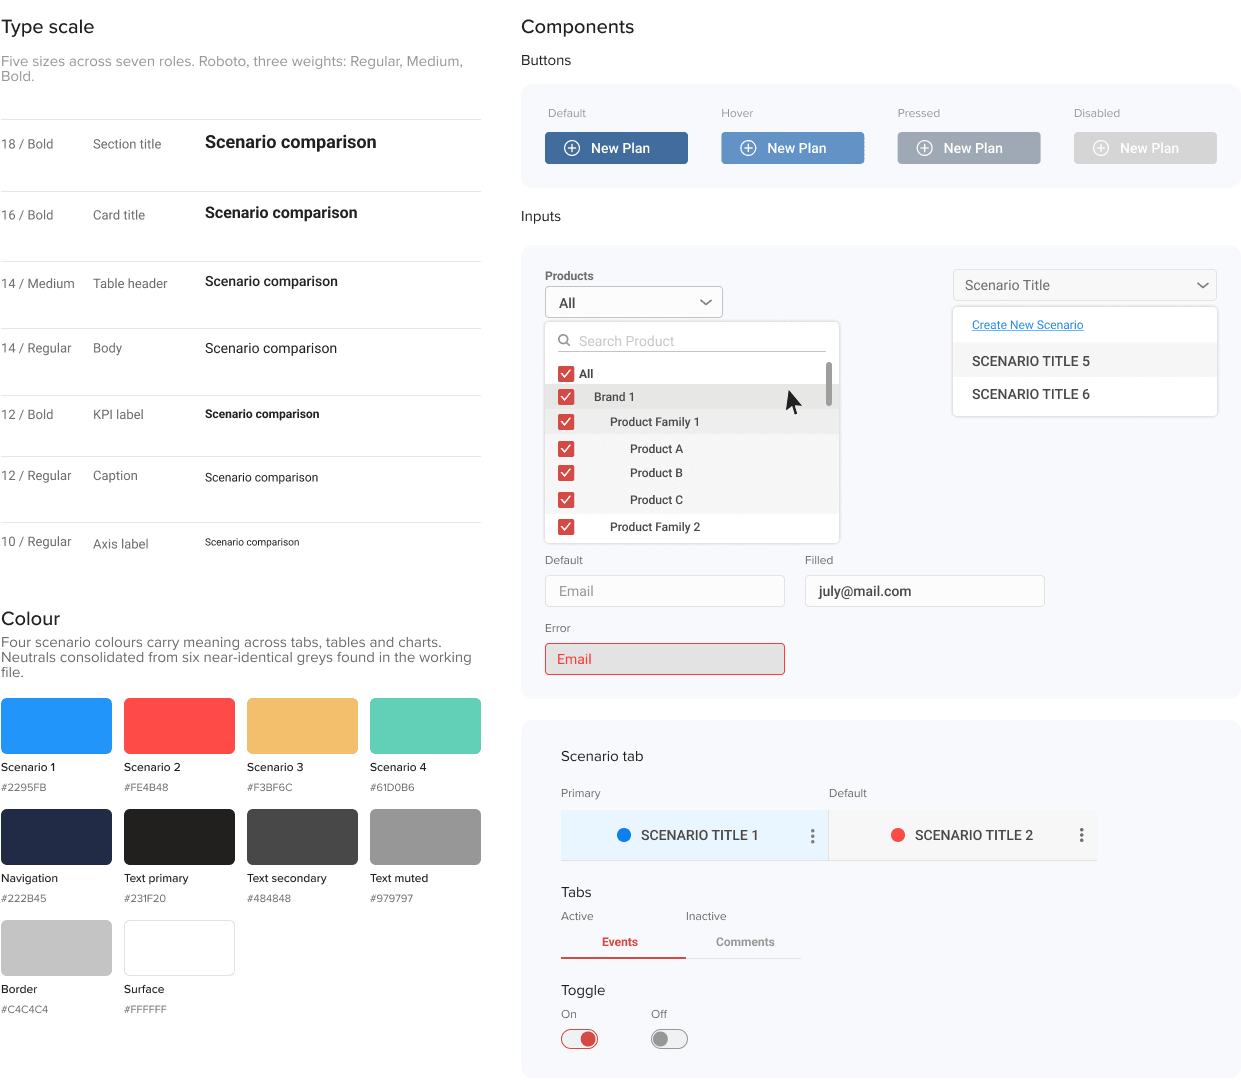This screenshot has height=1090, width=1241.
Task: Select the SCENARIO TITLE 1 scenario tab
Action: [694, 835]
